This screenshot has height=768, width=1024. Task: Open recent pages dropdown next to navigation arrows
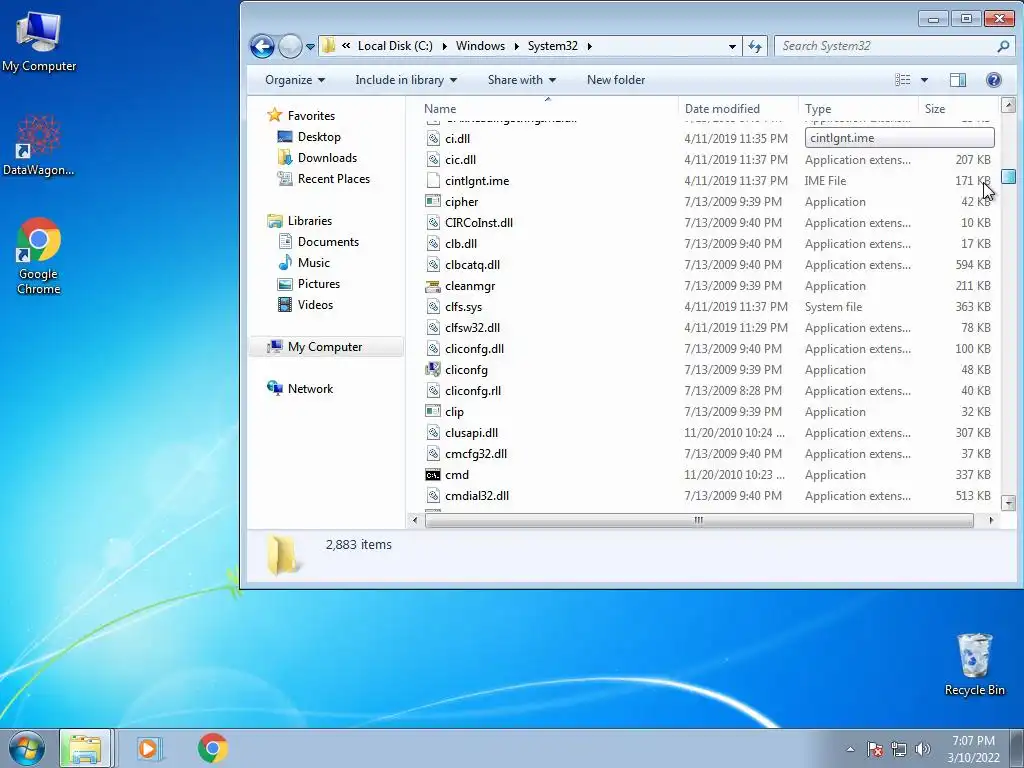310,46
